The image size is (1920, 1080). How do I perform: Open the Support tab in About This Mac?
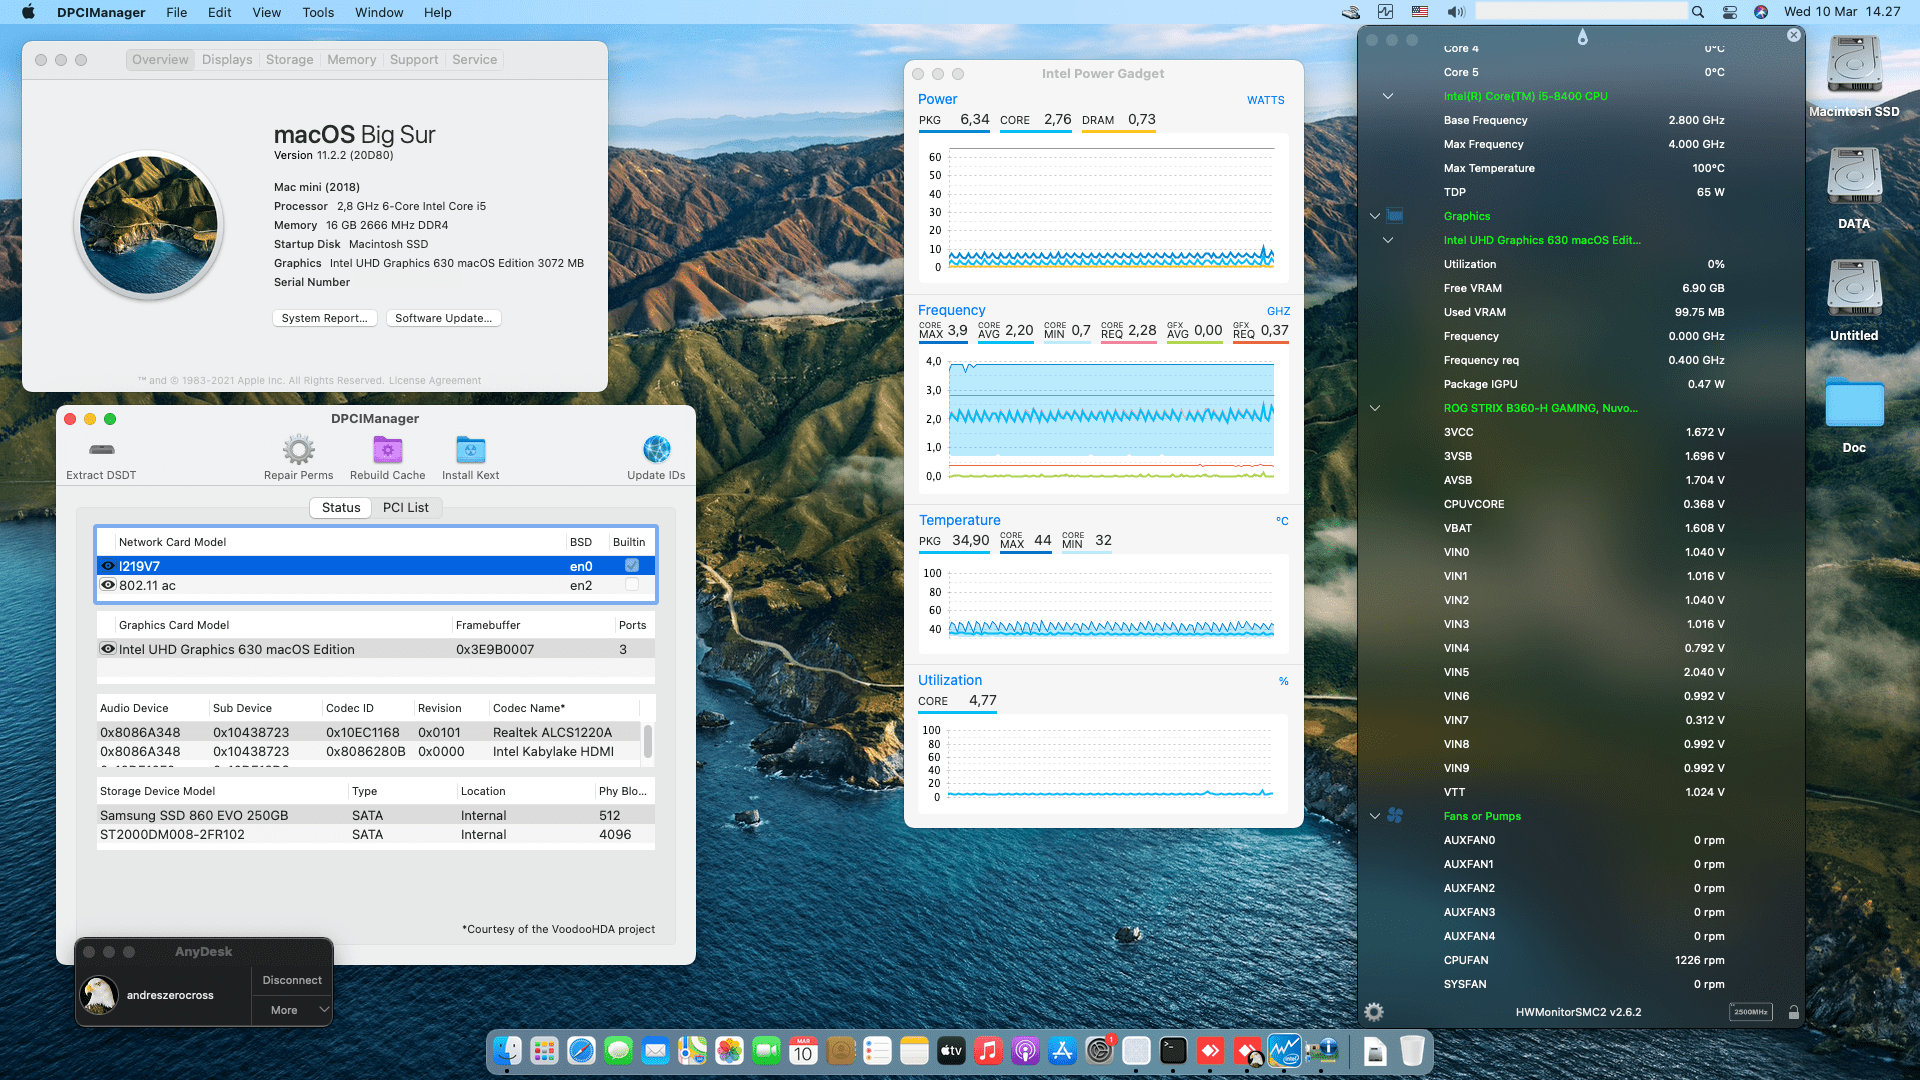click(x=414, y=60)
